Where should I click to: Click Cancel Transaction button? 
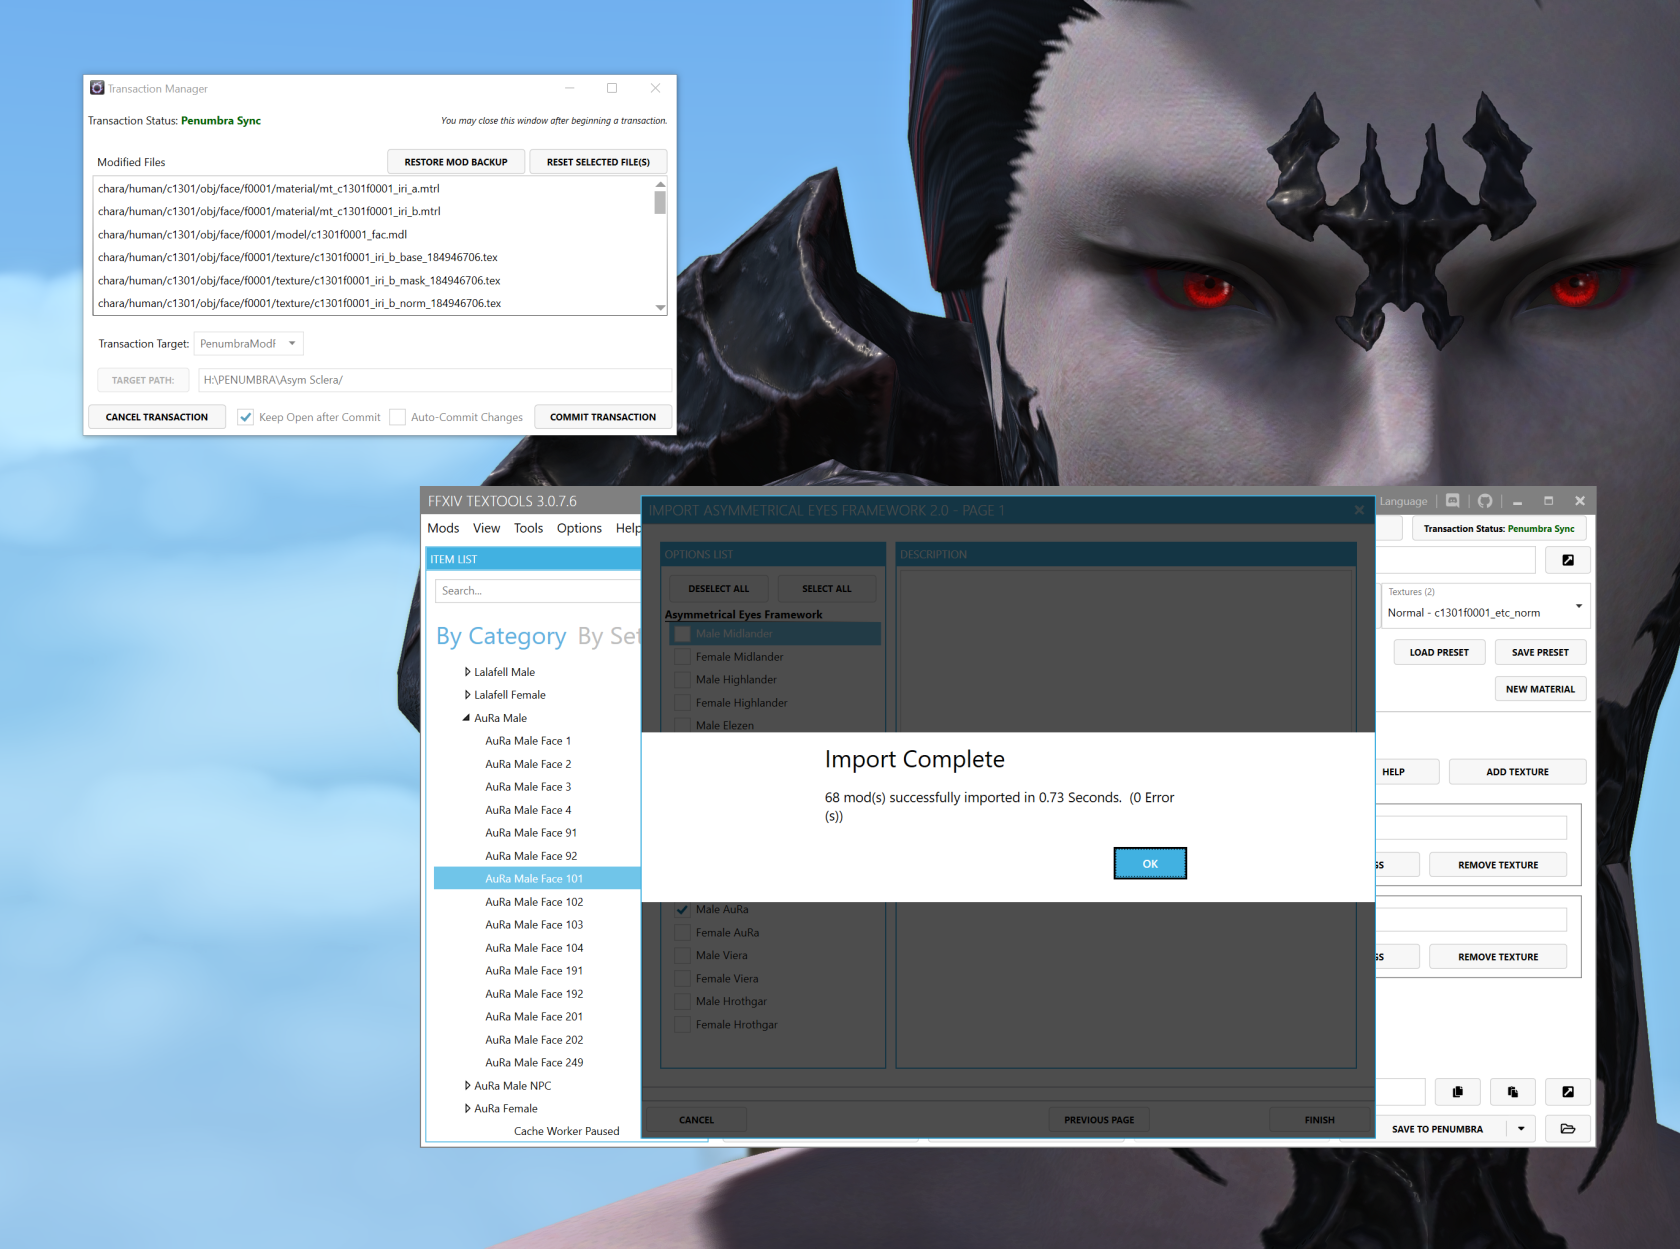[x=157, y=417]
